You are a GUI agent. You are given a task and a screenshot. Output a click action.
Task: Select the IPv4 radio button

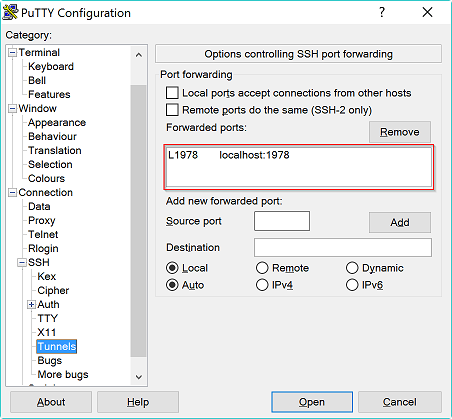(x=262, y=285)
